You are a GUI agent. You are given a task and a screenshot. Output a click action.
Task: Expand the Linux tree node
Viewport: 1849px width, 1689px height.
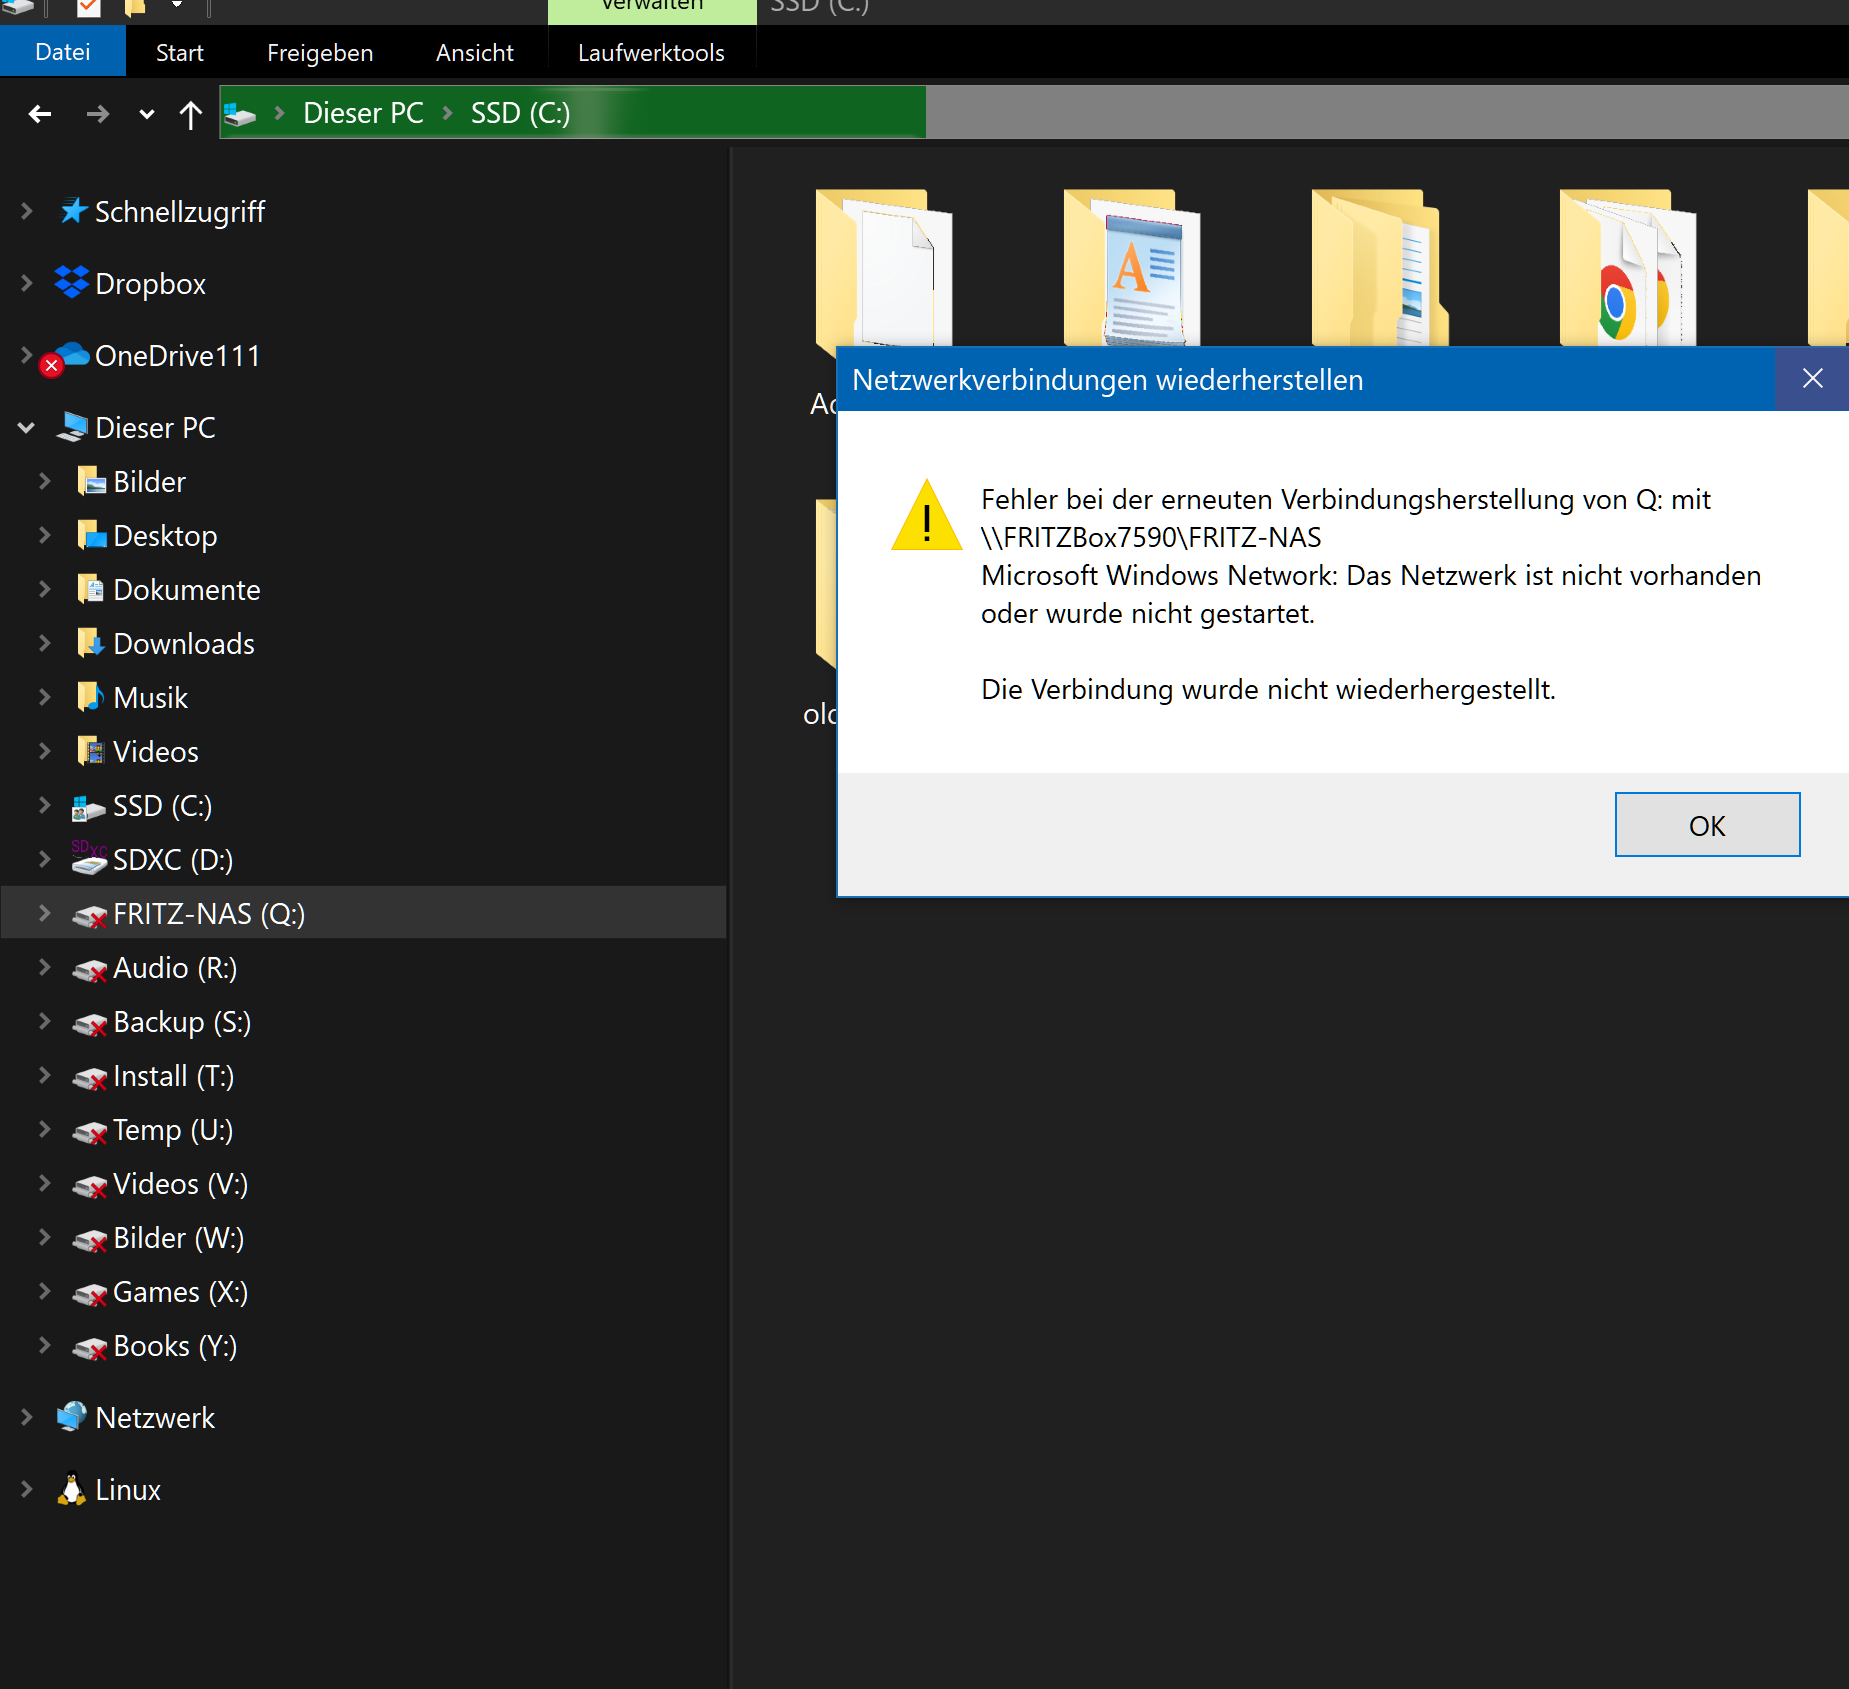coord(27,1489)
